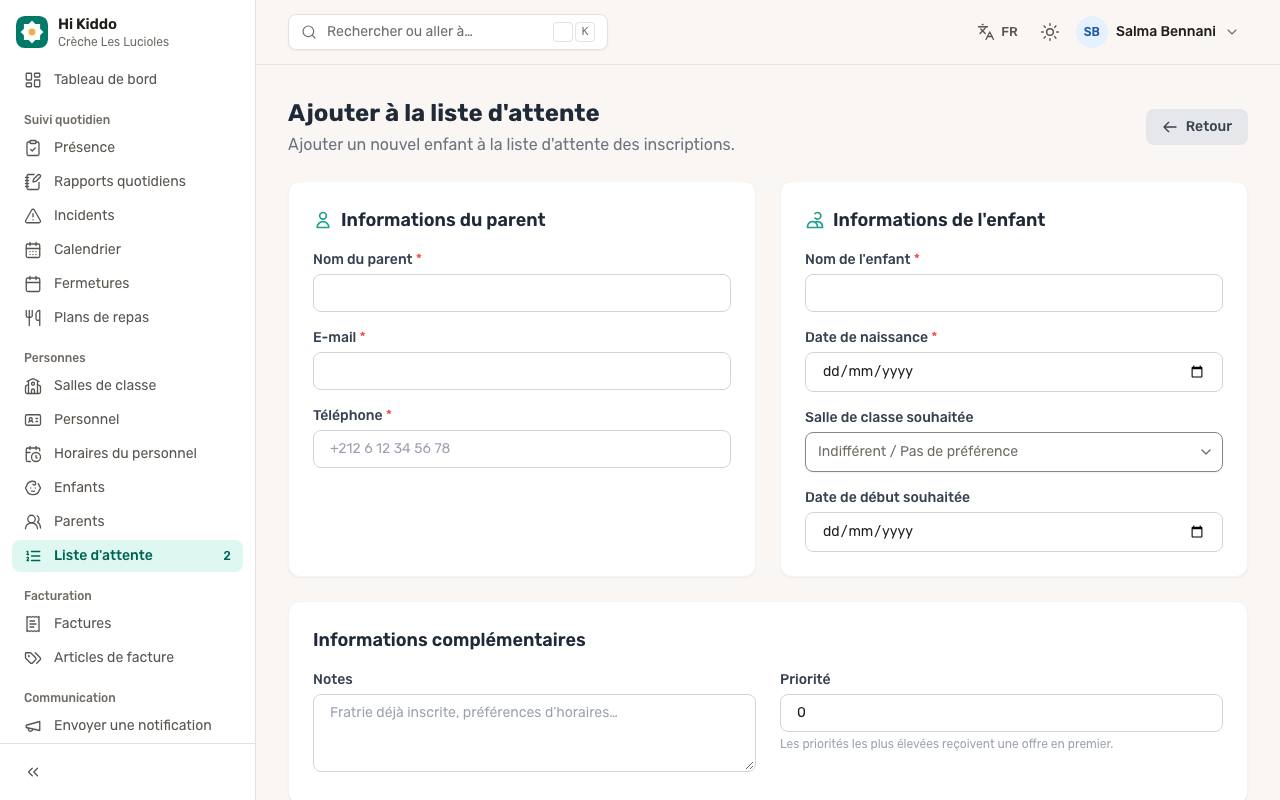This screenshot has width=1280, height=800.
Task: Click the Nom du parent field
Action: point(522,293)
